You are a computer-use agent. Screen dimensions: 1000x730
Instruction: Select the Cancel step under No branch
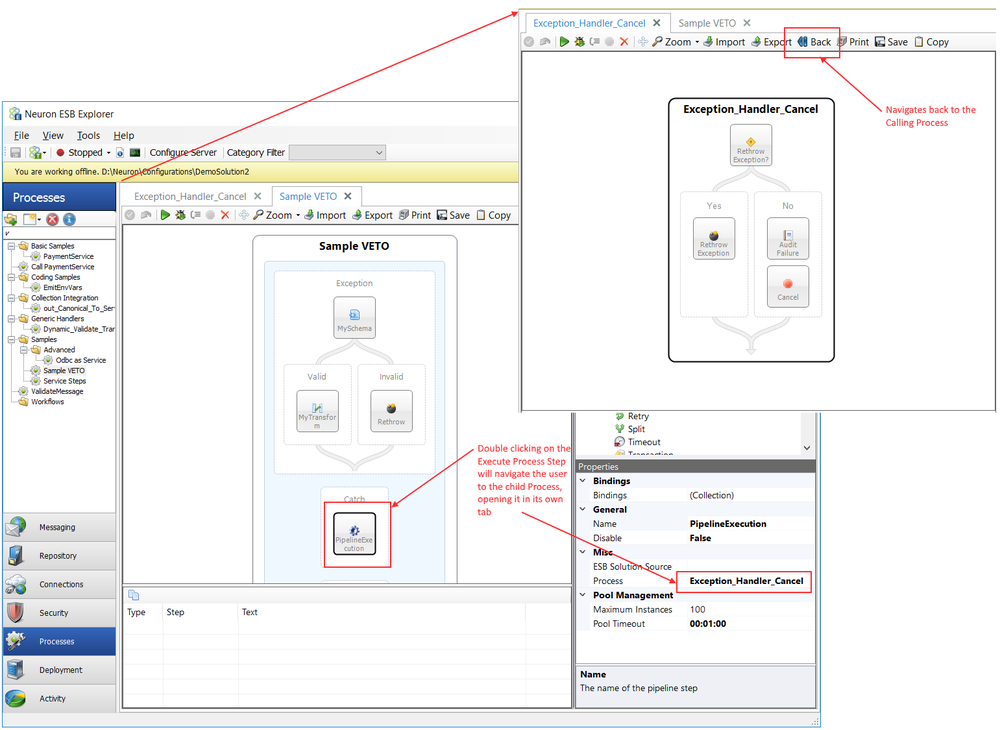(x=788, y=287)
